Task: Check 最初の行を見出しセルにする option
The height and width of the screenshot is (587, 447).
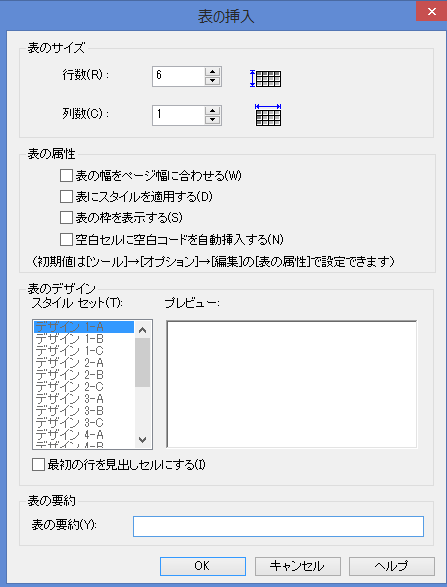Action: click(38, 465)
